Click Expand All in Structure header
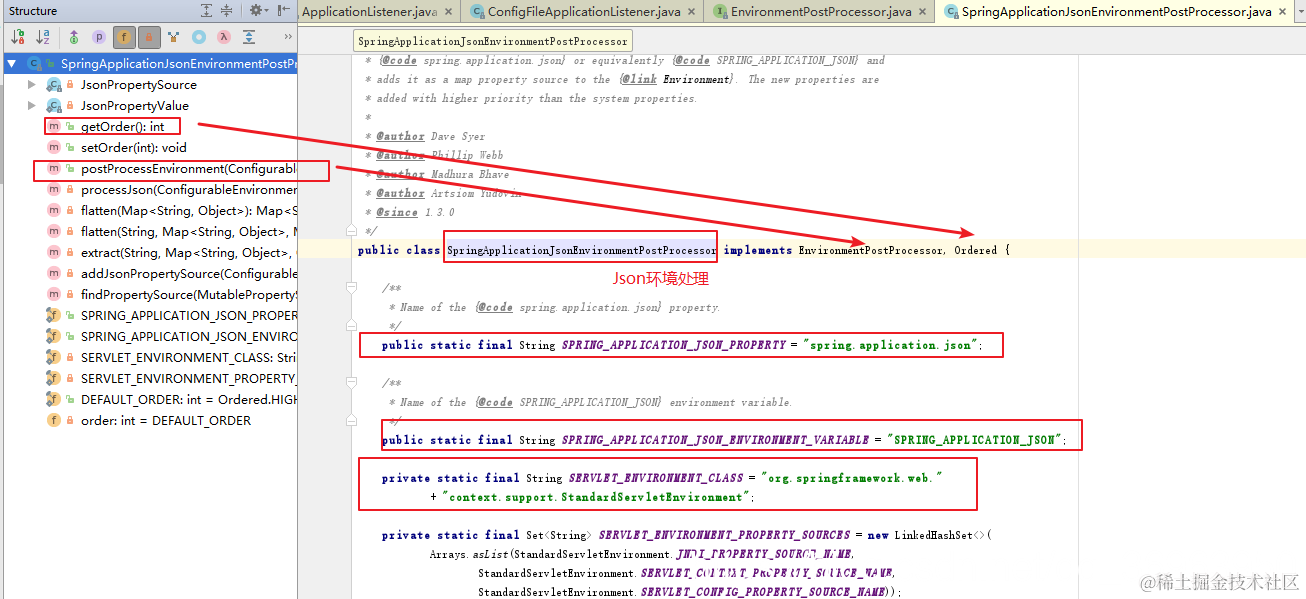The height and width of the screenshot is (599, 1306). [x=207, y=10]
